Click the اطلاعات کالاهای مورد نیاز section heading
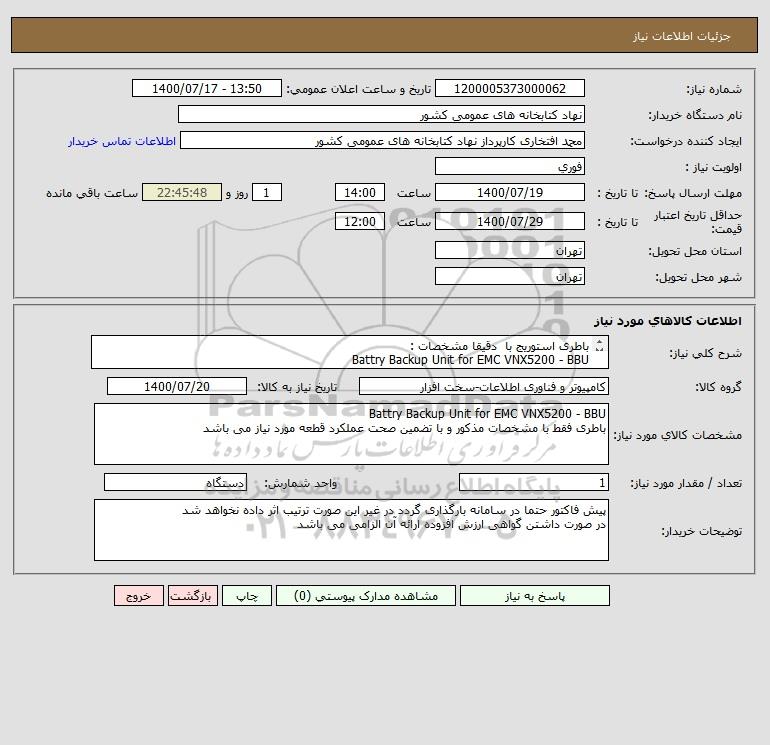The width and height of the screenshot is (770, 745). click(x=668, y=321)
